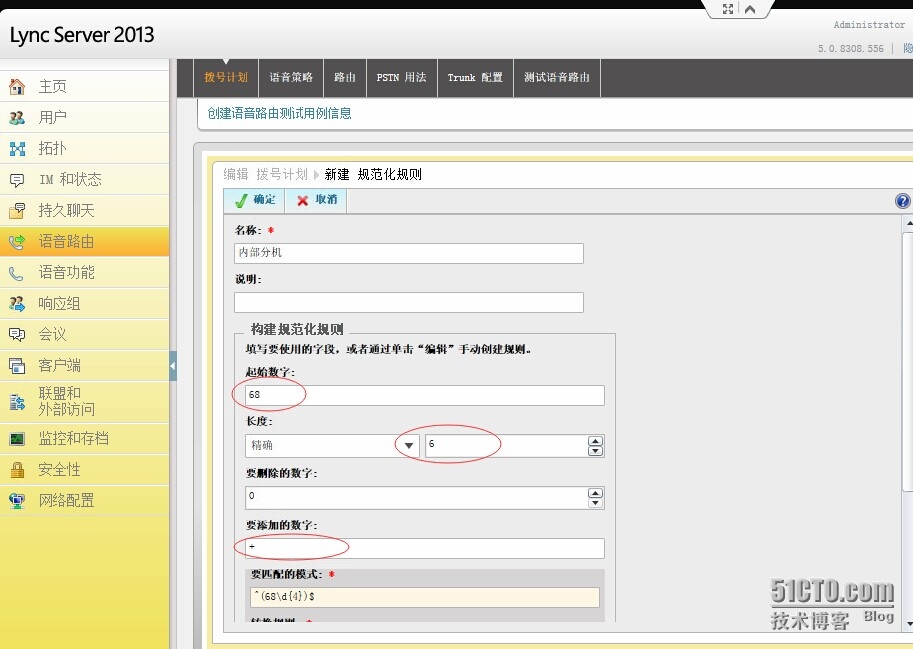Click the form's vertical scrollbar up arrow
The height and width of the screenshot is (649, 913).
pyautogui.click(x=908, y=223)
